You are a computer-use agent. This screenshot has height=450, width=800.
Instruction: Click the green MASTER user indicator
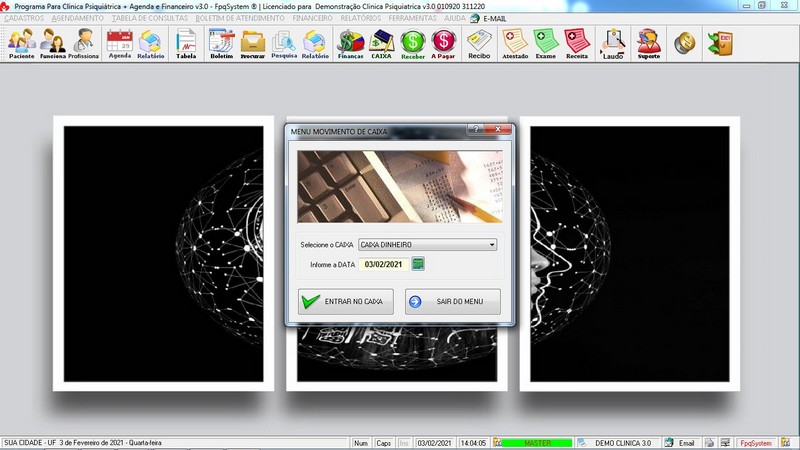[537, 443]
